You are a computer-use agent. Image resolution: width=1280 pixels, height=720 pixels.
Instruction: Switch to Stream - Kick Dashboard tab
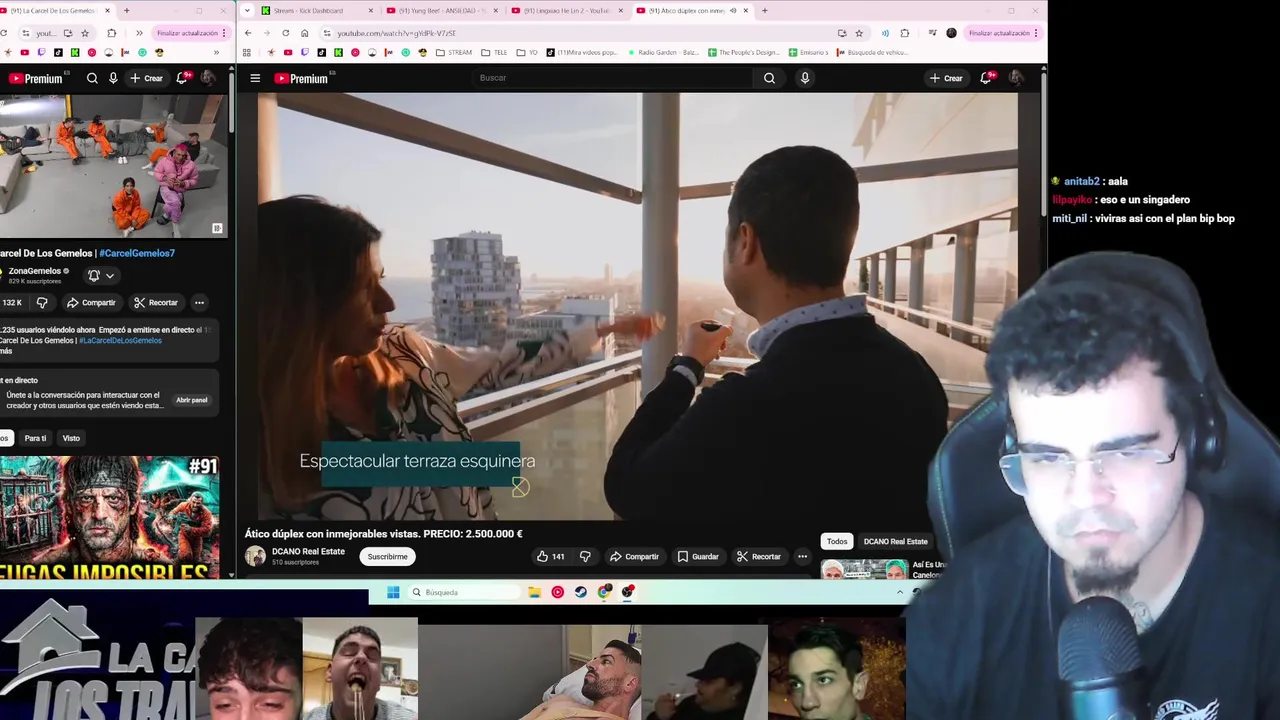[x=316, y=10]
